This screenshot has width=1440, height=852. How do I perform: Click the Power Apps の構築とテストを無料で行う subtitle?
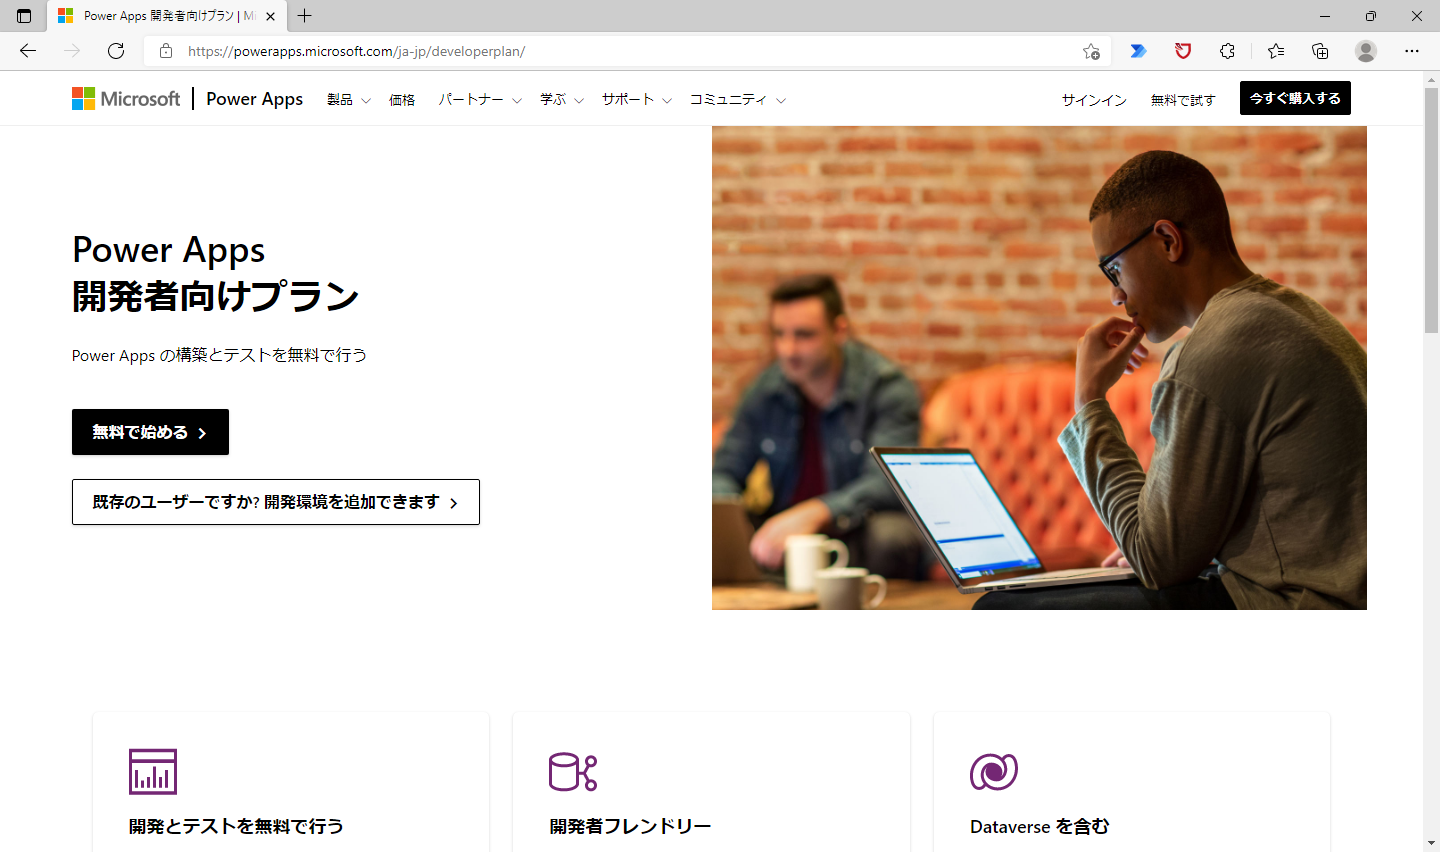(x=219, y=355)
